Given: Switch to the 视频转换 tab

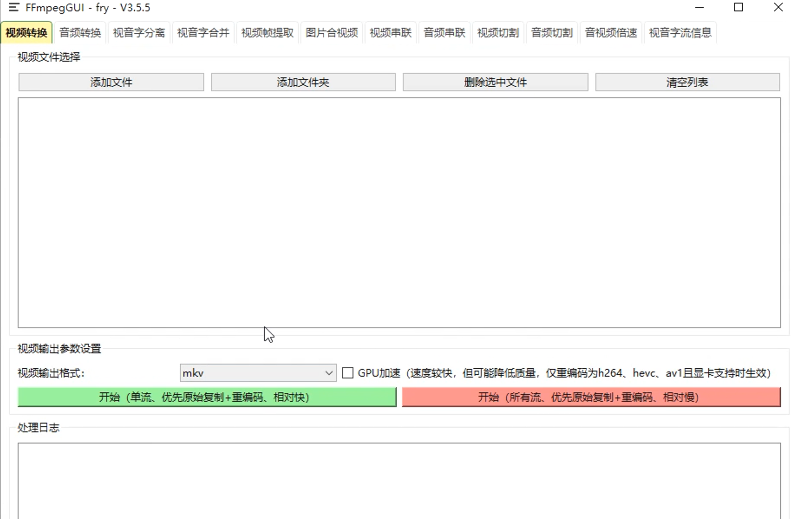Looking at the screenshot, I should [x=26, y=33].
